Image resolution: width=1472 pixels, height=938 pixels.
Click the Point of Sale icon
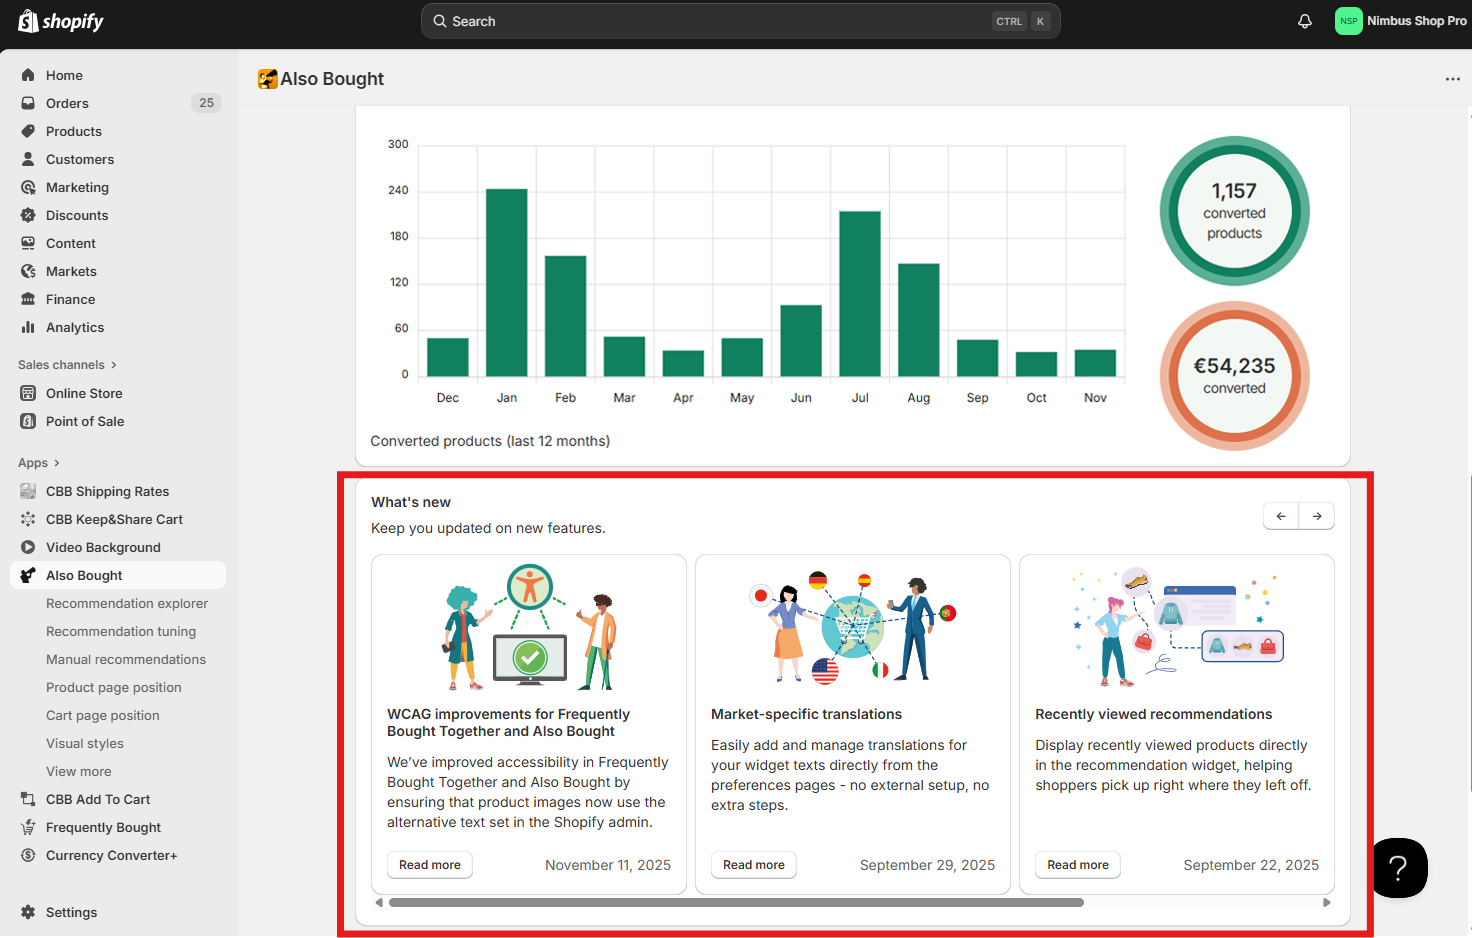pos(28,421)
